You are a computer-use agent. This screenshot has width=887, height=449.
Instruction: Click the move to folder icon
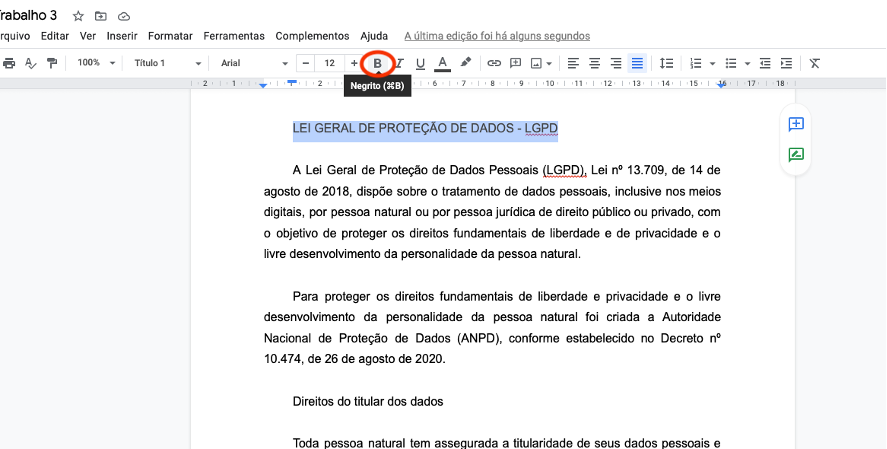pyautogui.click(x=101, y=16)
